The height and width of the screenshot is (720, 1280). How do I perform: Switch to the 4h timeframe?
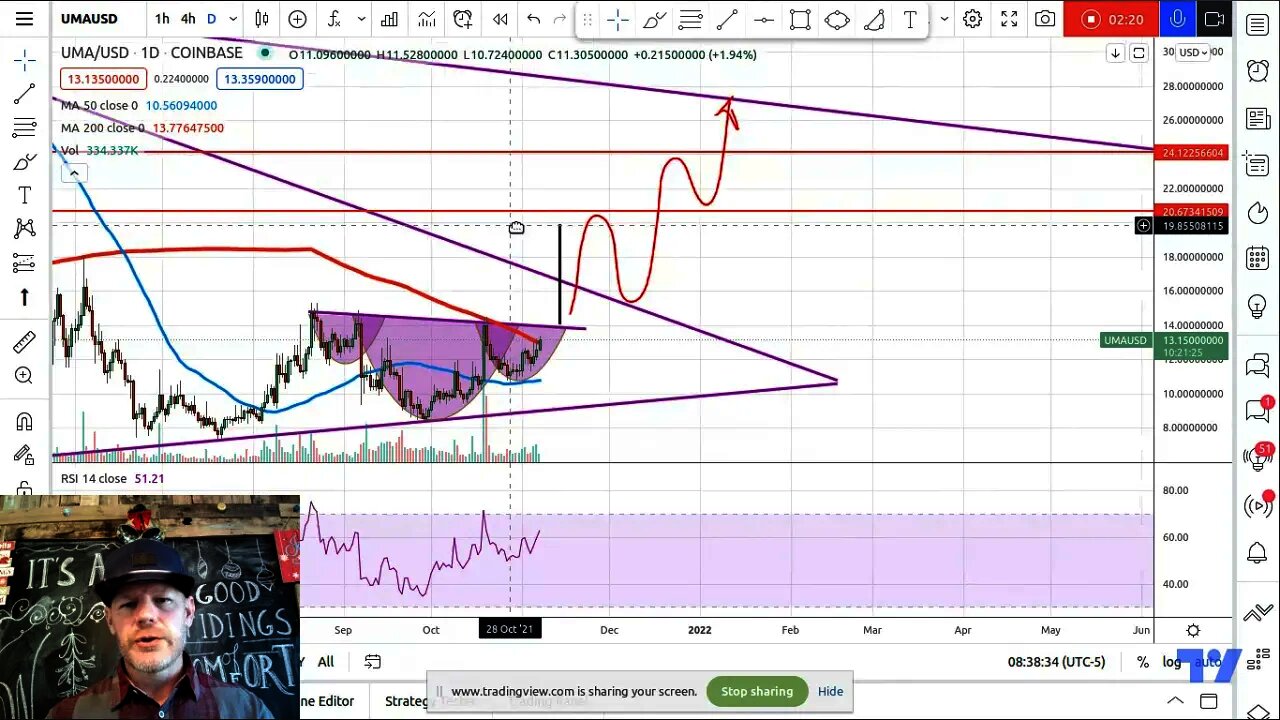[x=188, y=18]
